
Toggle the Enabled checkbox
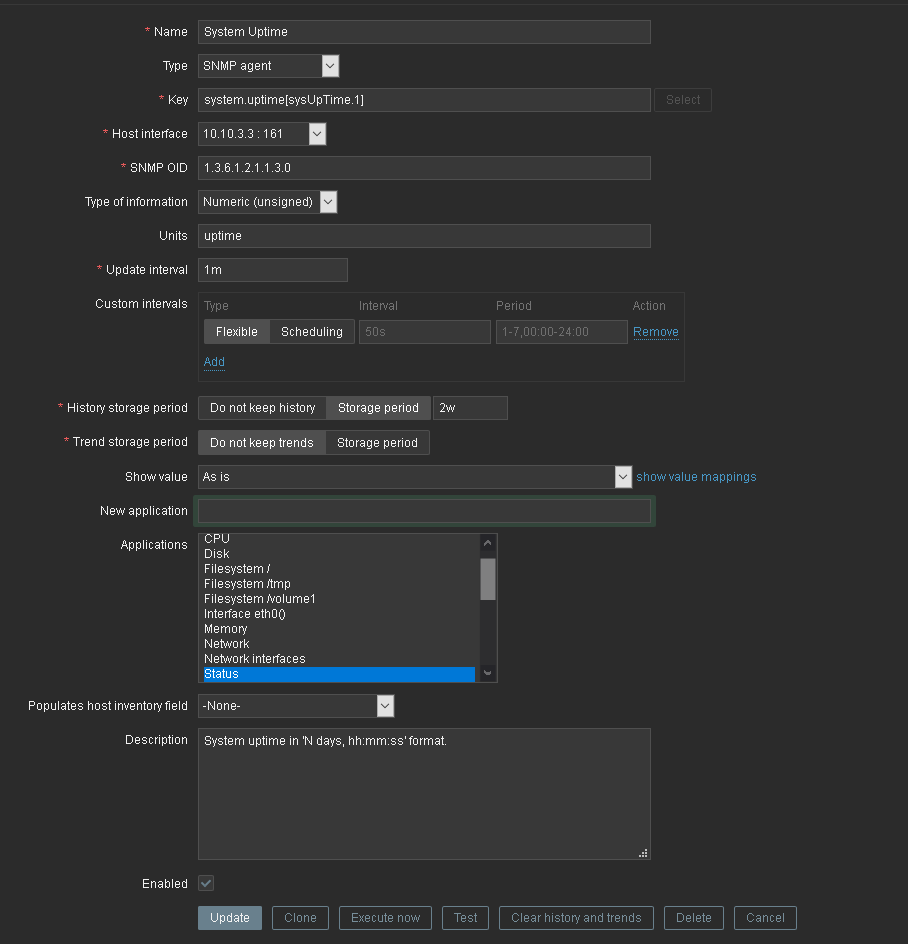[206, 883]
